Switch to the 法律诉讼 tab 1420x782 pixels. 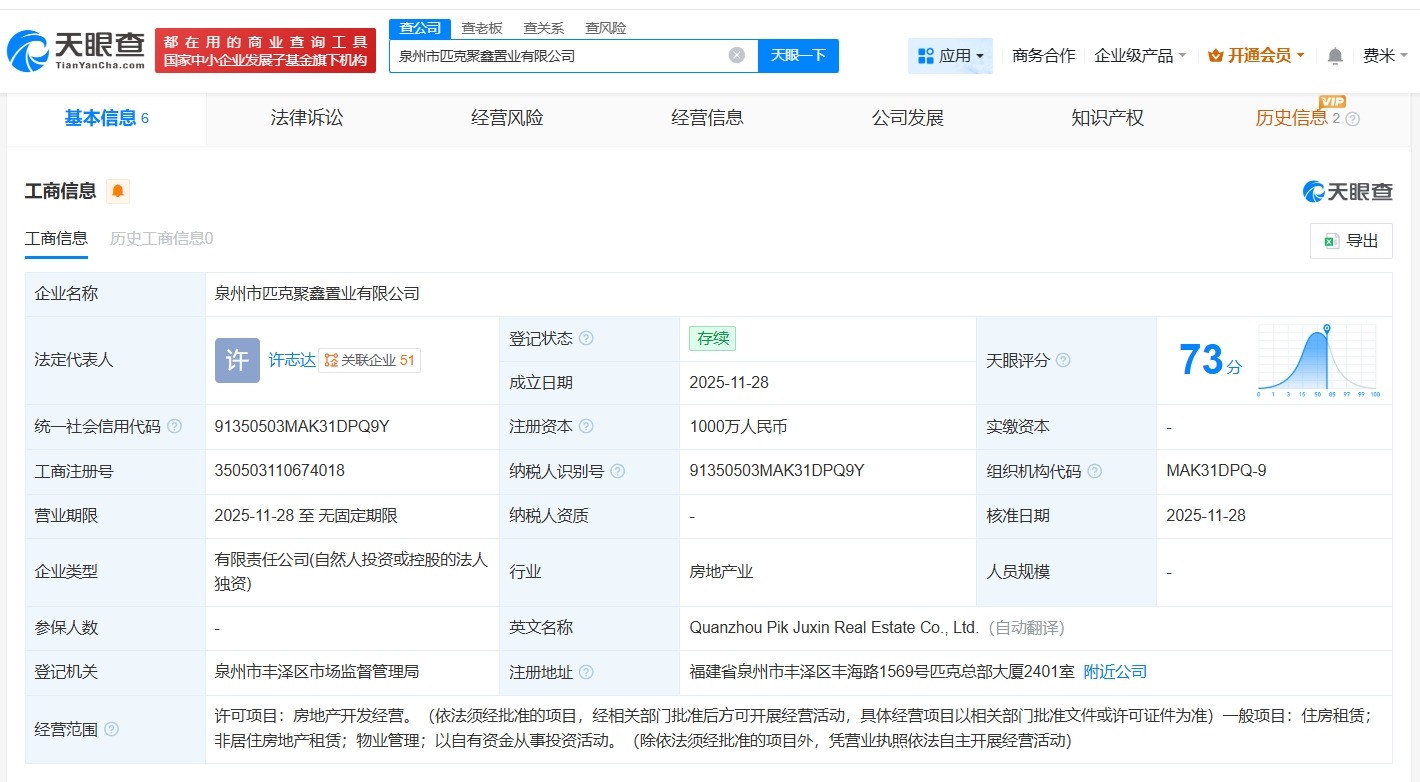(306, 118)
